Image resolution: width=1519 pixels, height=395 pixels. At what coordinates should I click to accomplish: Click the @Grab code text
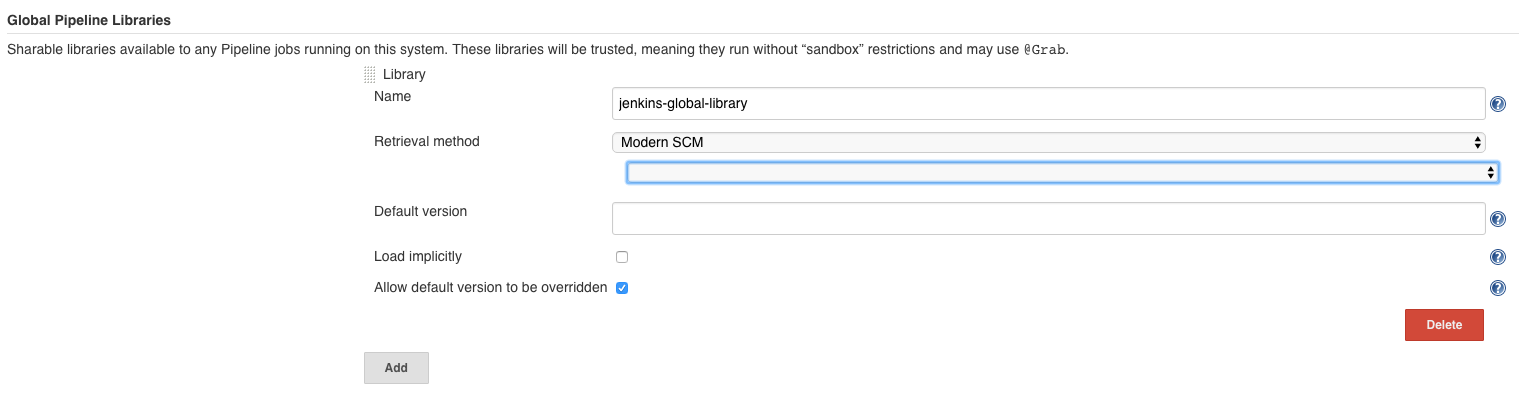[x=1044, y=49]
